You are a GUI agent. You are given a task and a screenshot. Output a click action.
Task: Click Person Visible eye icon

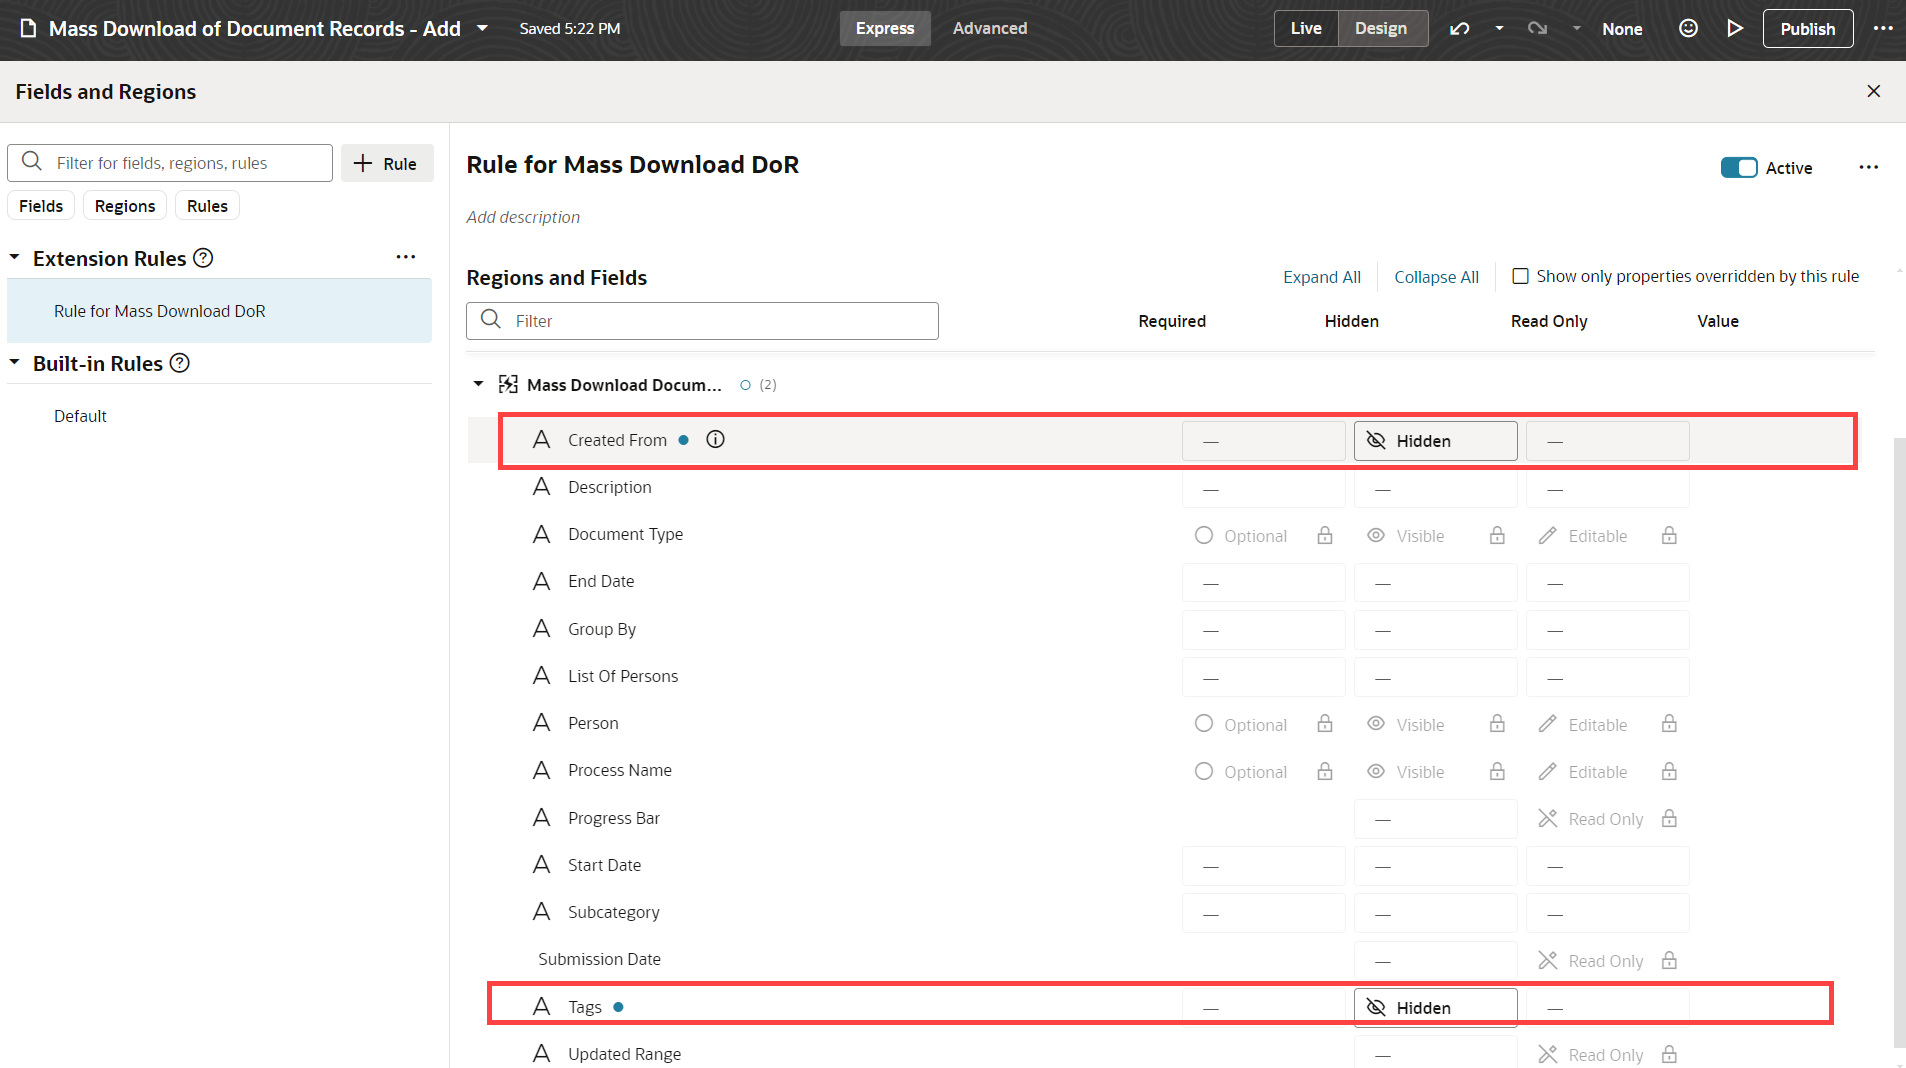click(1376, 723)
